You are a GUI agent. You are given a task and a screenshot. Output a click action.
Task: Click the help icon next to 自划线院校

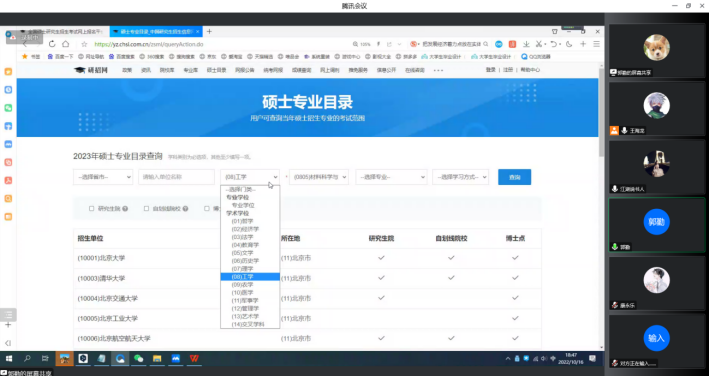(x=185, y=208)
